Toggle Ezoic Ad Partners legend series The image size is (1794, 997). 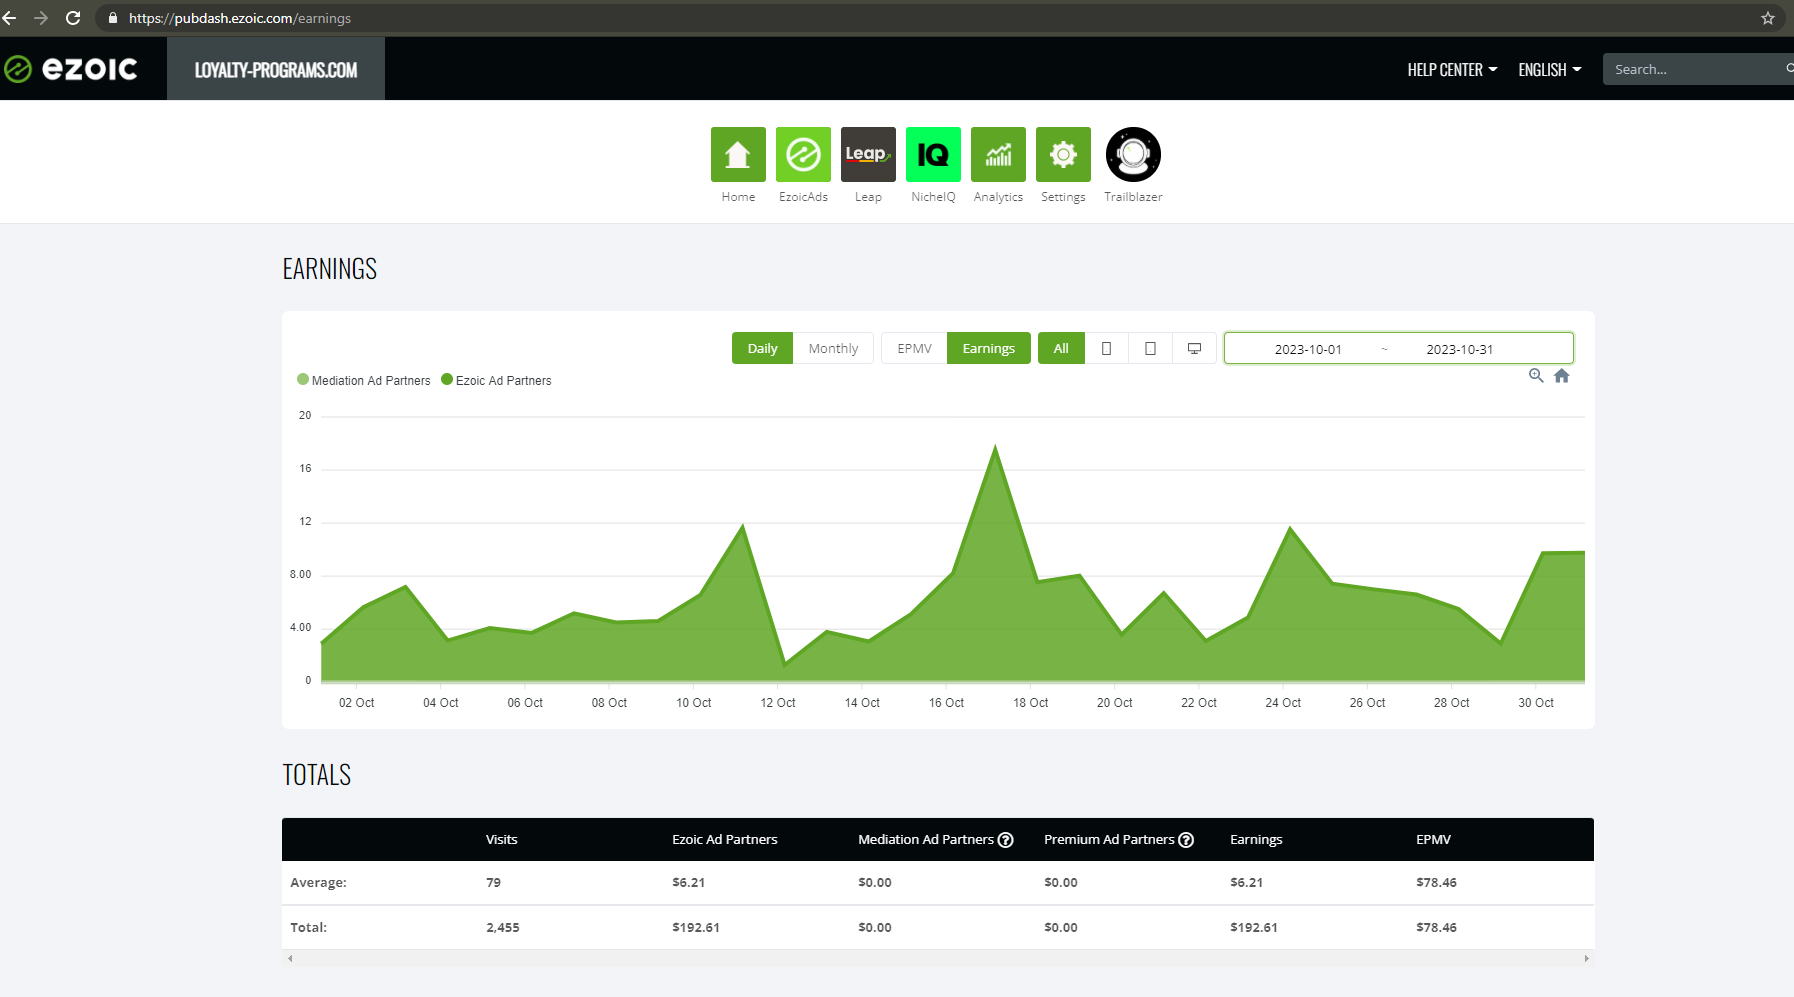point(496,380)
